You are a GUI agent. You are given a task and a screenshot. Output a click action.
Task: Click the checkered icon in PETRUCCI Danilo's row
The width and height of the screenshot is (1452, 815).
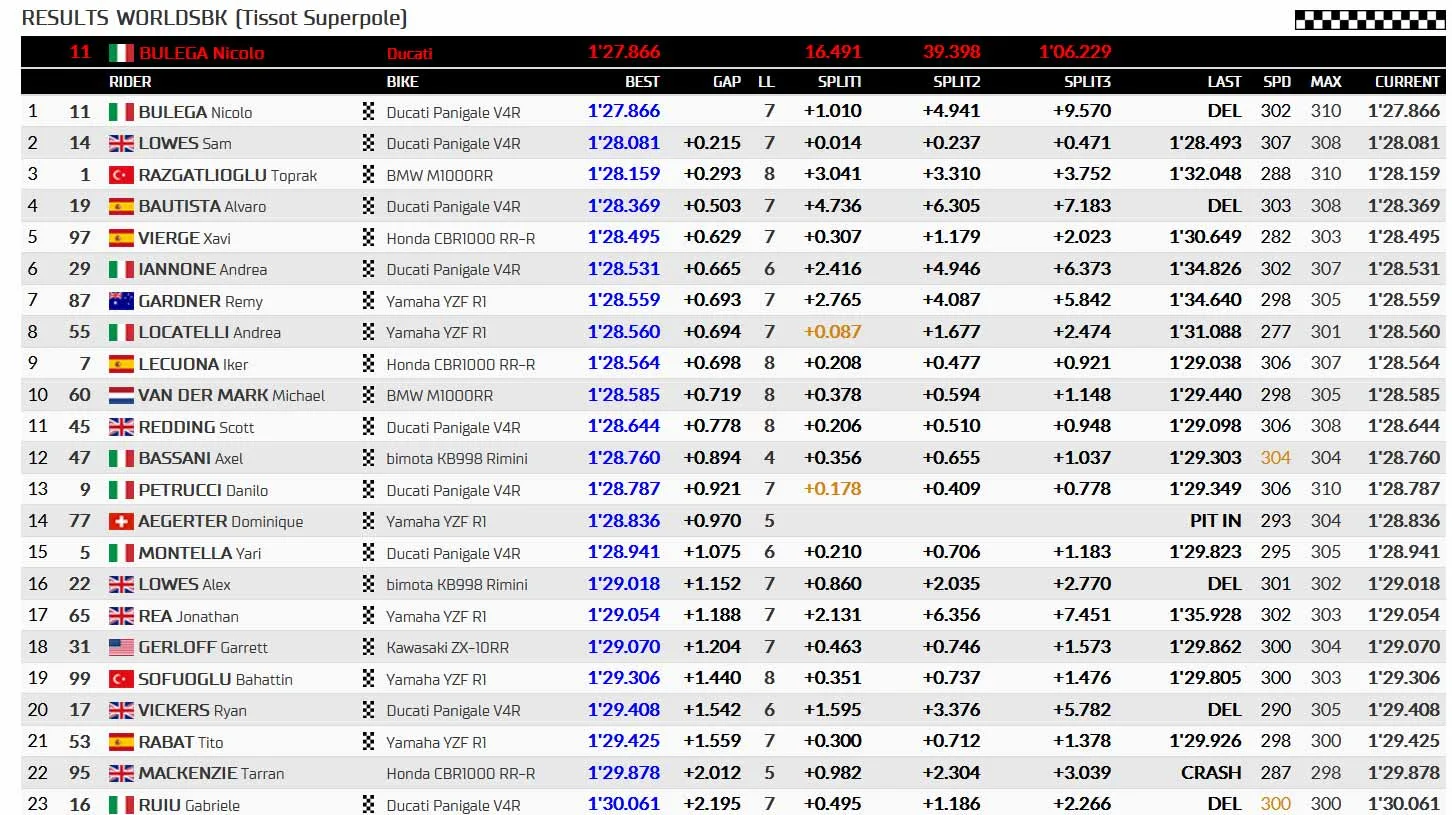(x=368, y=490)
